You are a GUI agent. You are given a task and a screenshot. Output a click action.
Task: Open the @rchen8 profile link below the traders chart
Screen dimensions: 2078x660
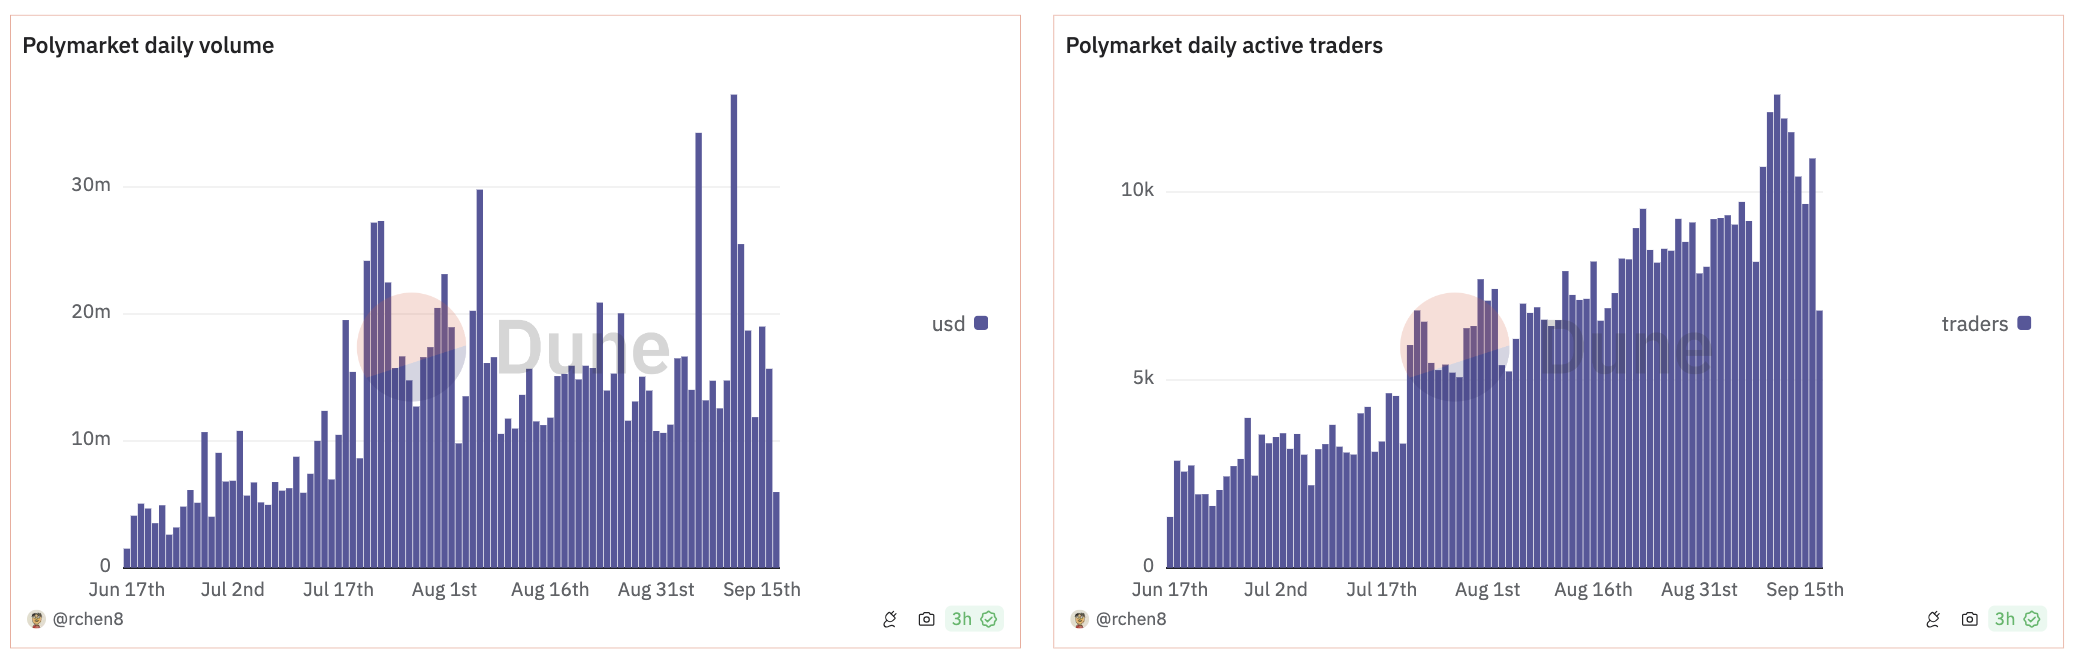click(1131, 619)
